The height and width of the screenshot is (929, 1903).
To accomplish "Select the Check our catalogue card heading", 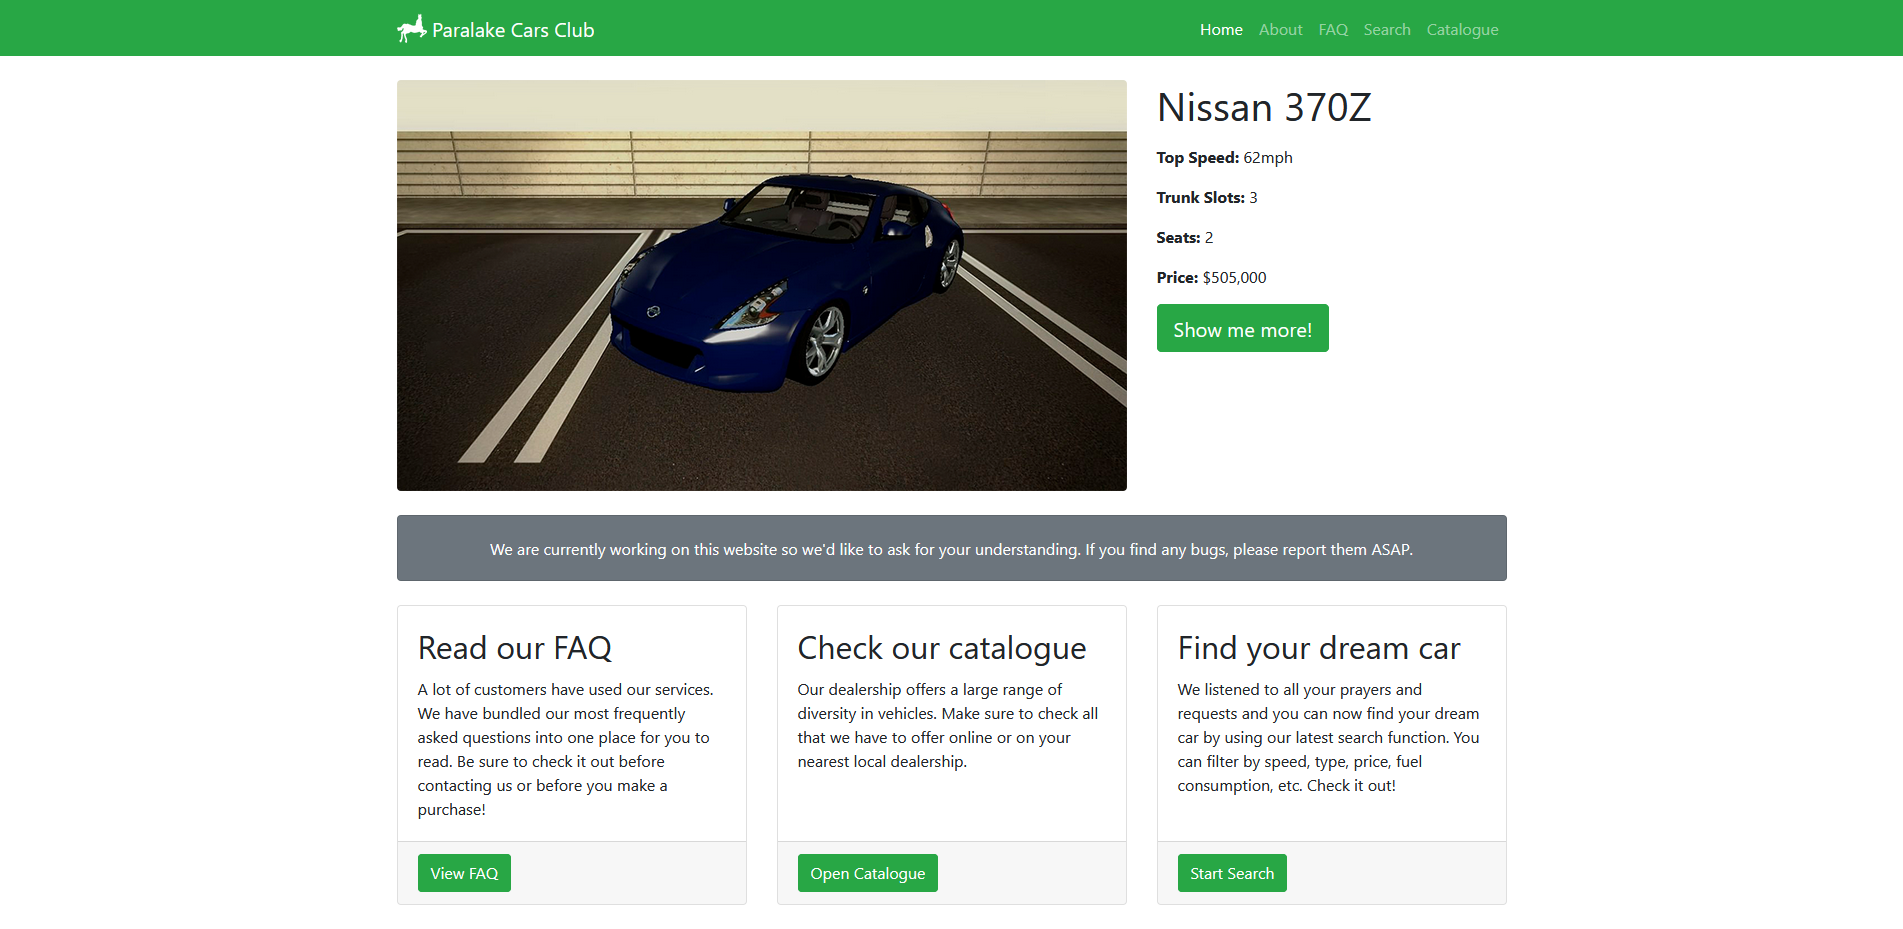I will [x=941, y=648].
